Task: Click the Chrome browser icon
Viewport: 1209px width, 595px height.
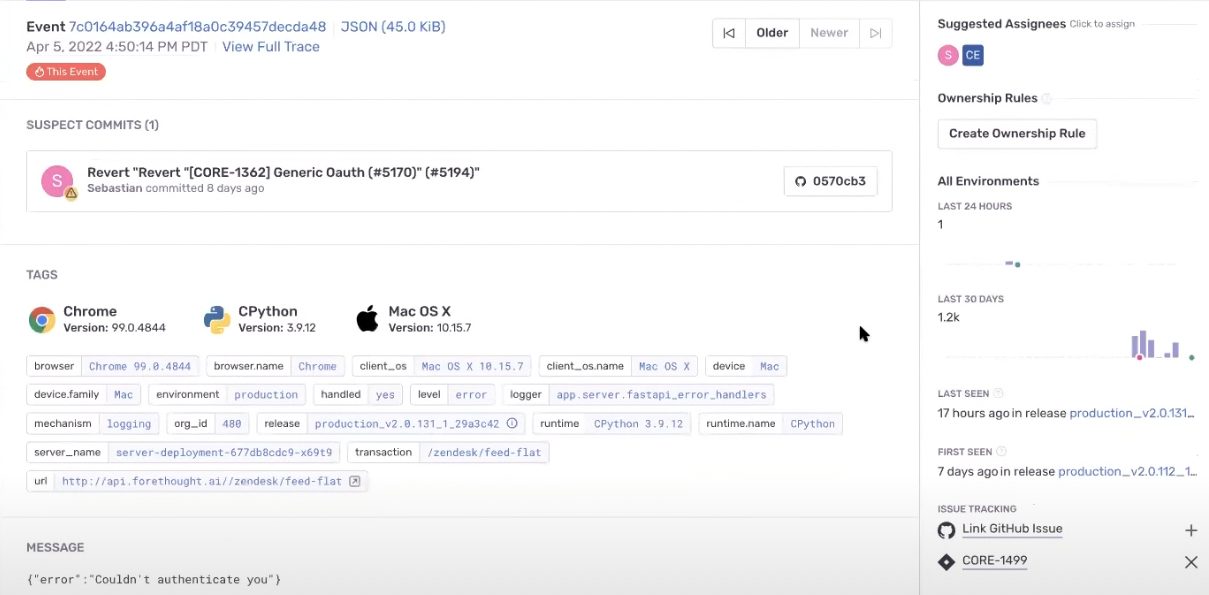Action: 42,320
